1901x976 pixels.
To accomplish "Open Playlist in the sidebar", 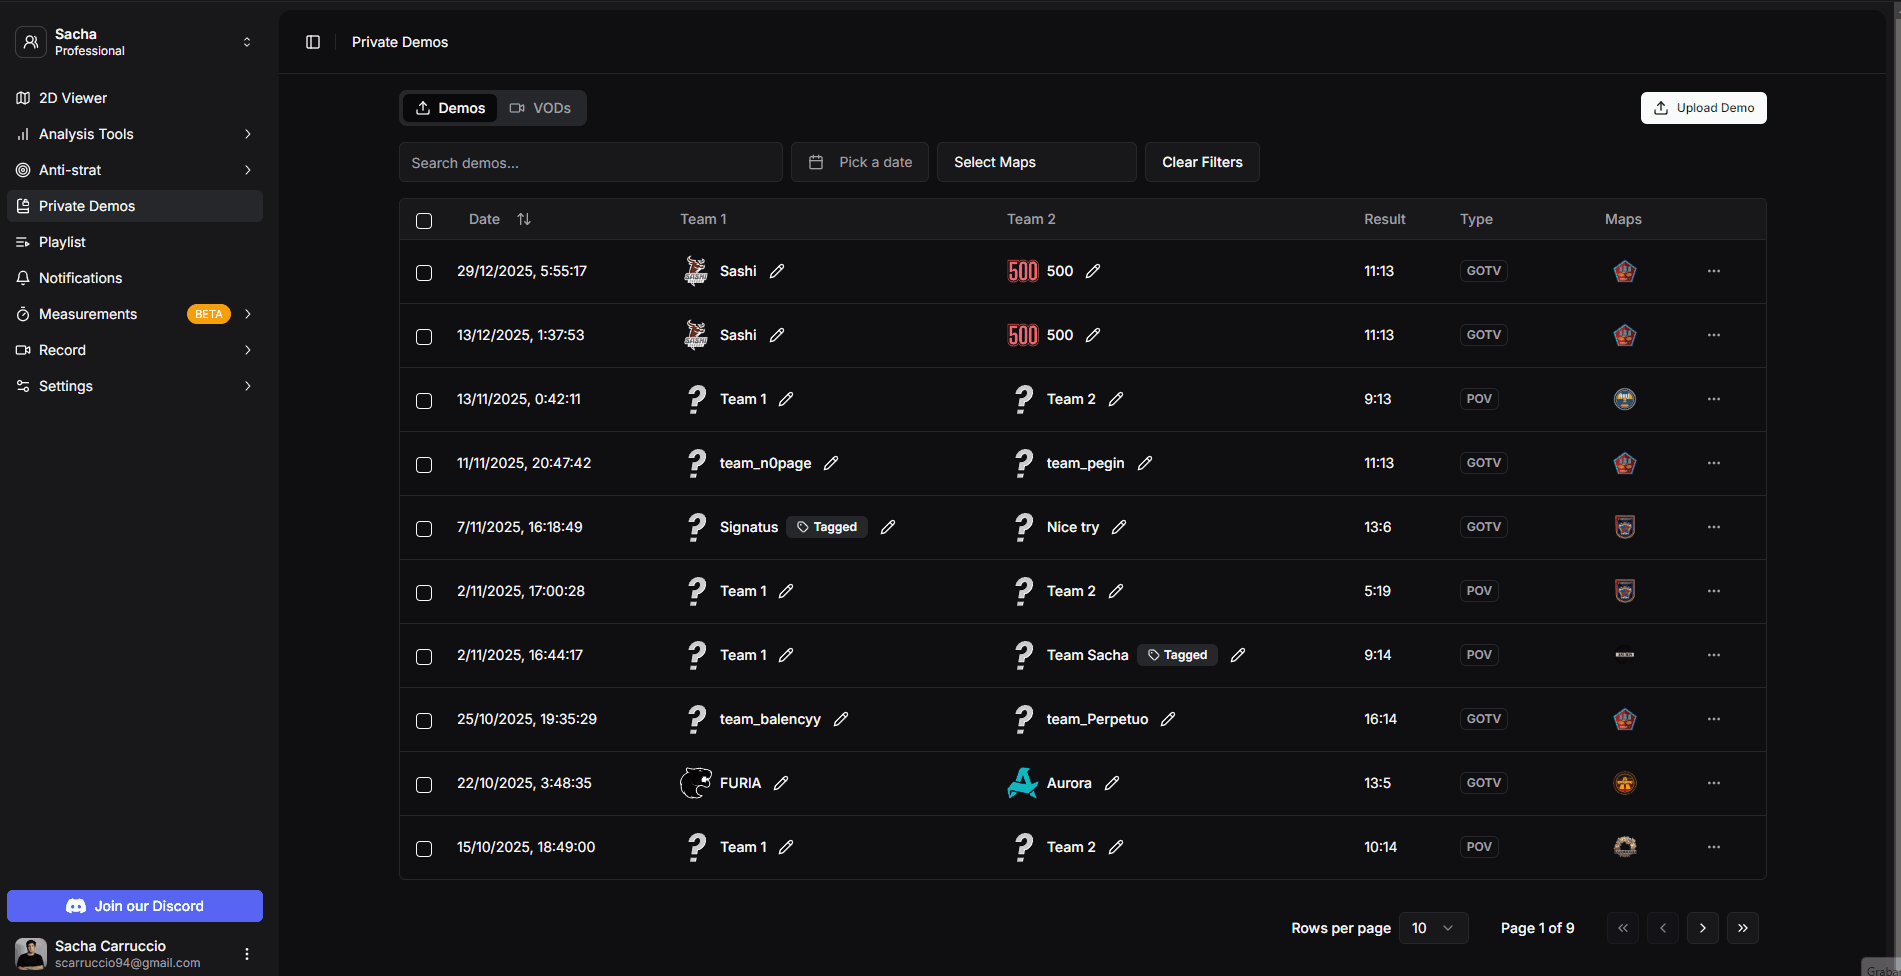I will pos(62,242).
